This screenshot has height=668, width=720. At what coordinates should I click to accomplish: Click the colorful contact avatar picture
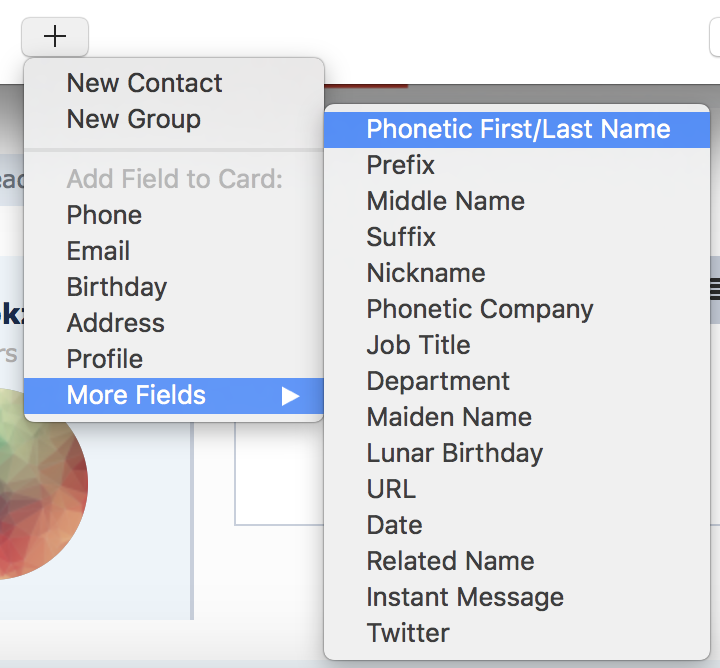(40, 490)
